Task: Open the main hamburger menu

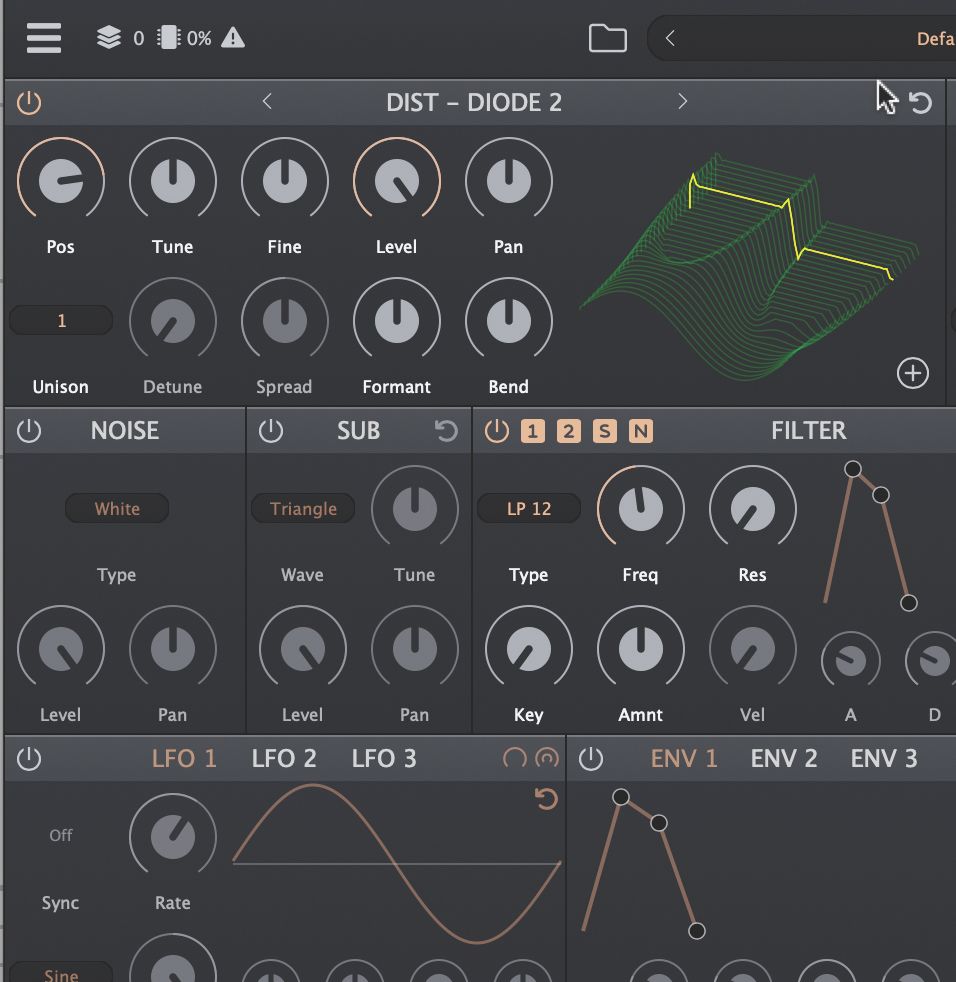Action: 42,37
